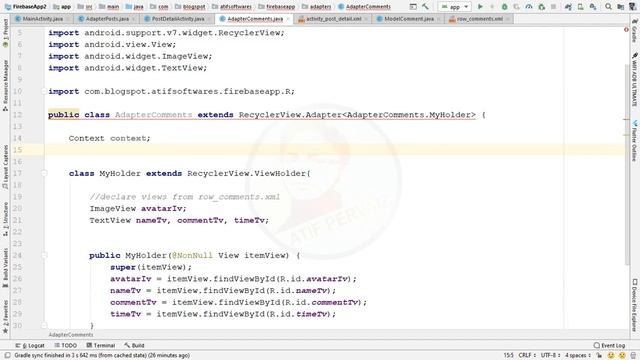The width and height of the screenshot is (640, 360).
Task: Open the Device File Explorer side panel
Action: [635, 305]
